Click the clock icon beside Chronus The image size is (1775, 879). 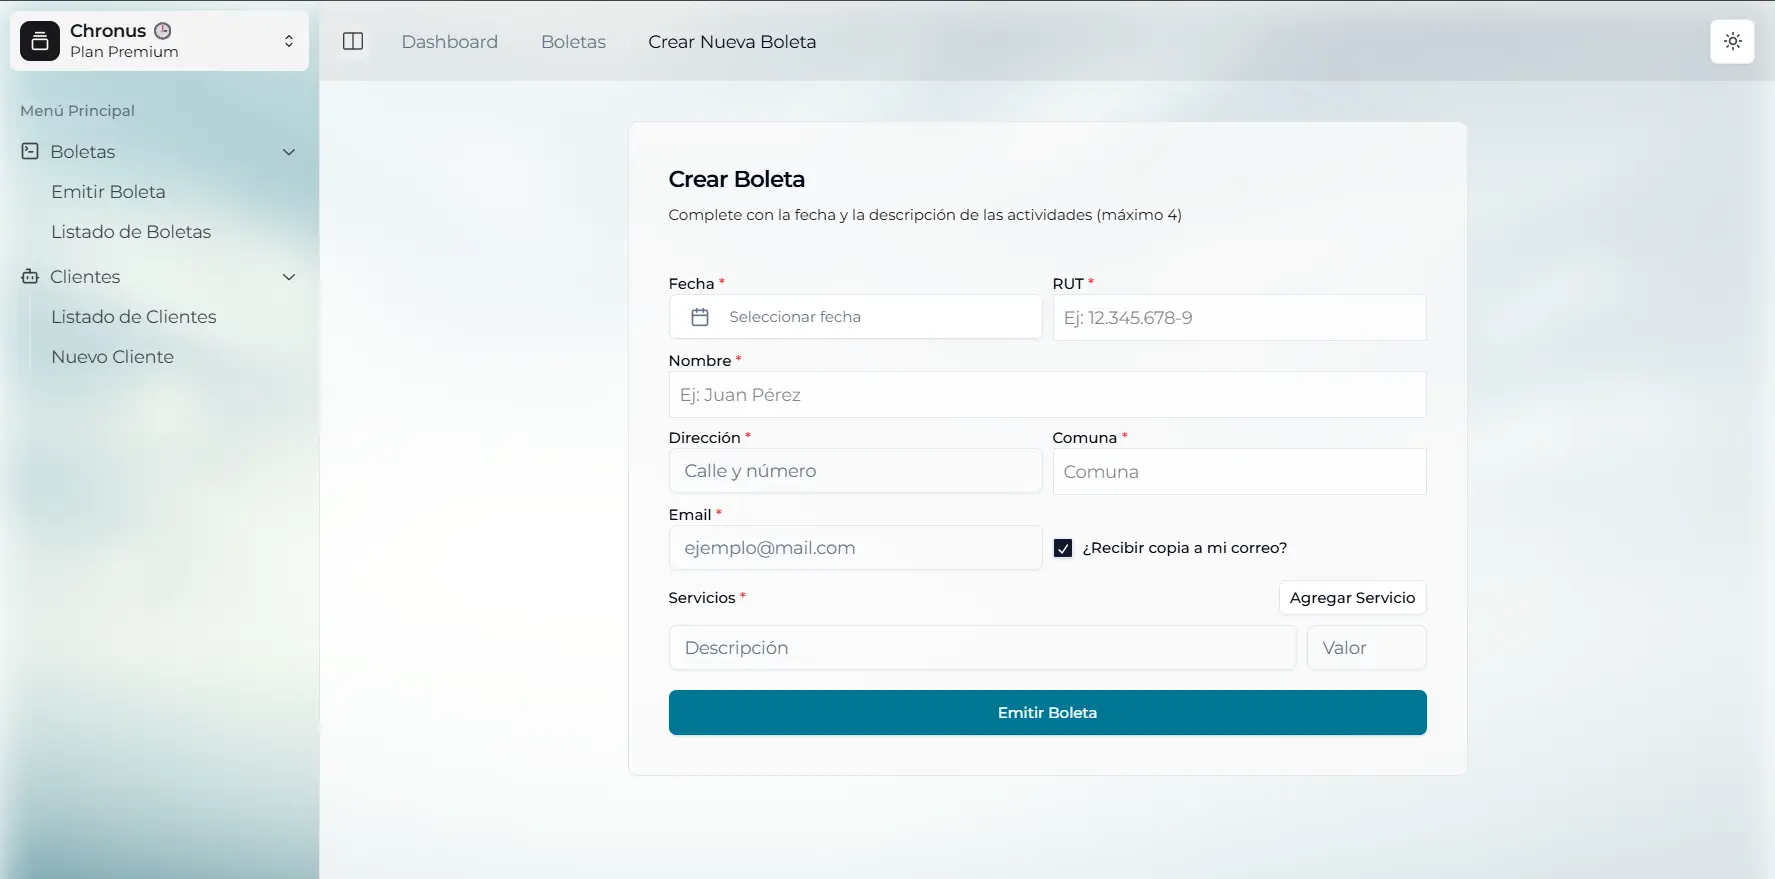click(x=163, y=31)
